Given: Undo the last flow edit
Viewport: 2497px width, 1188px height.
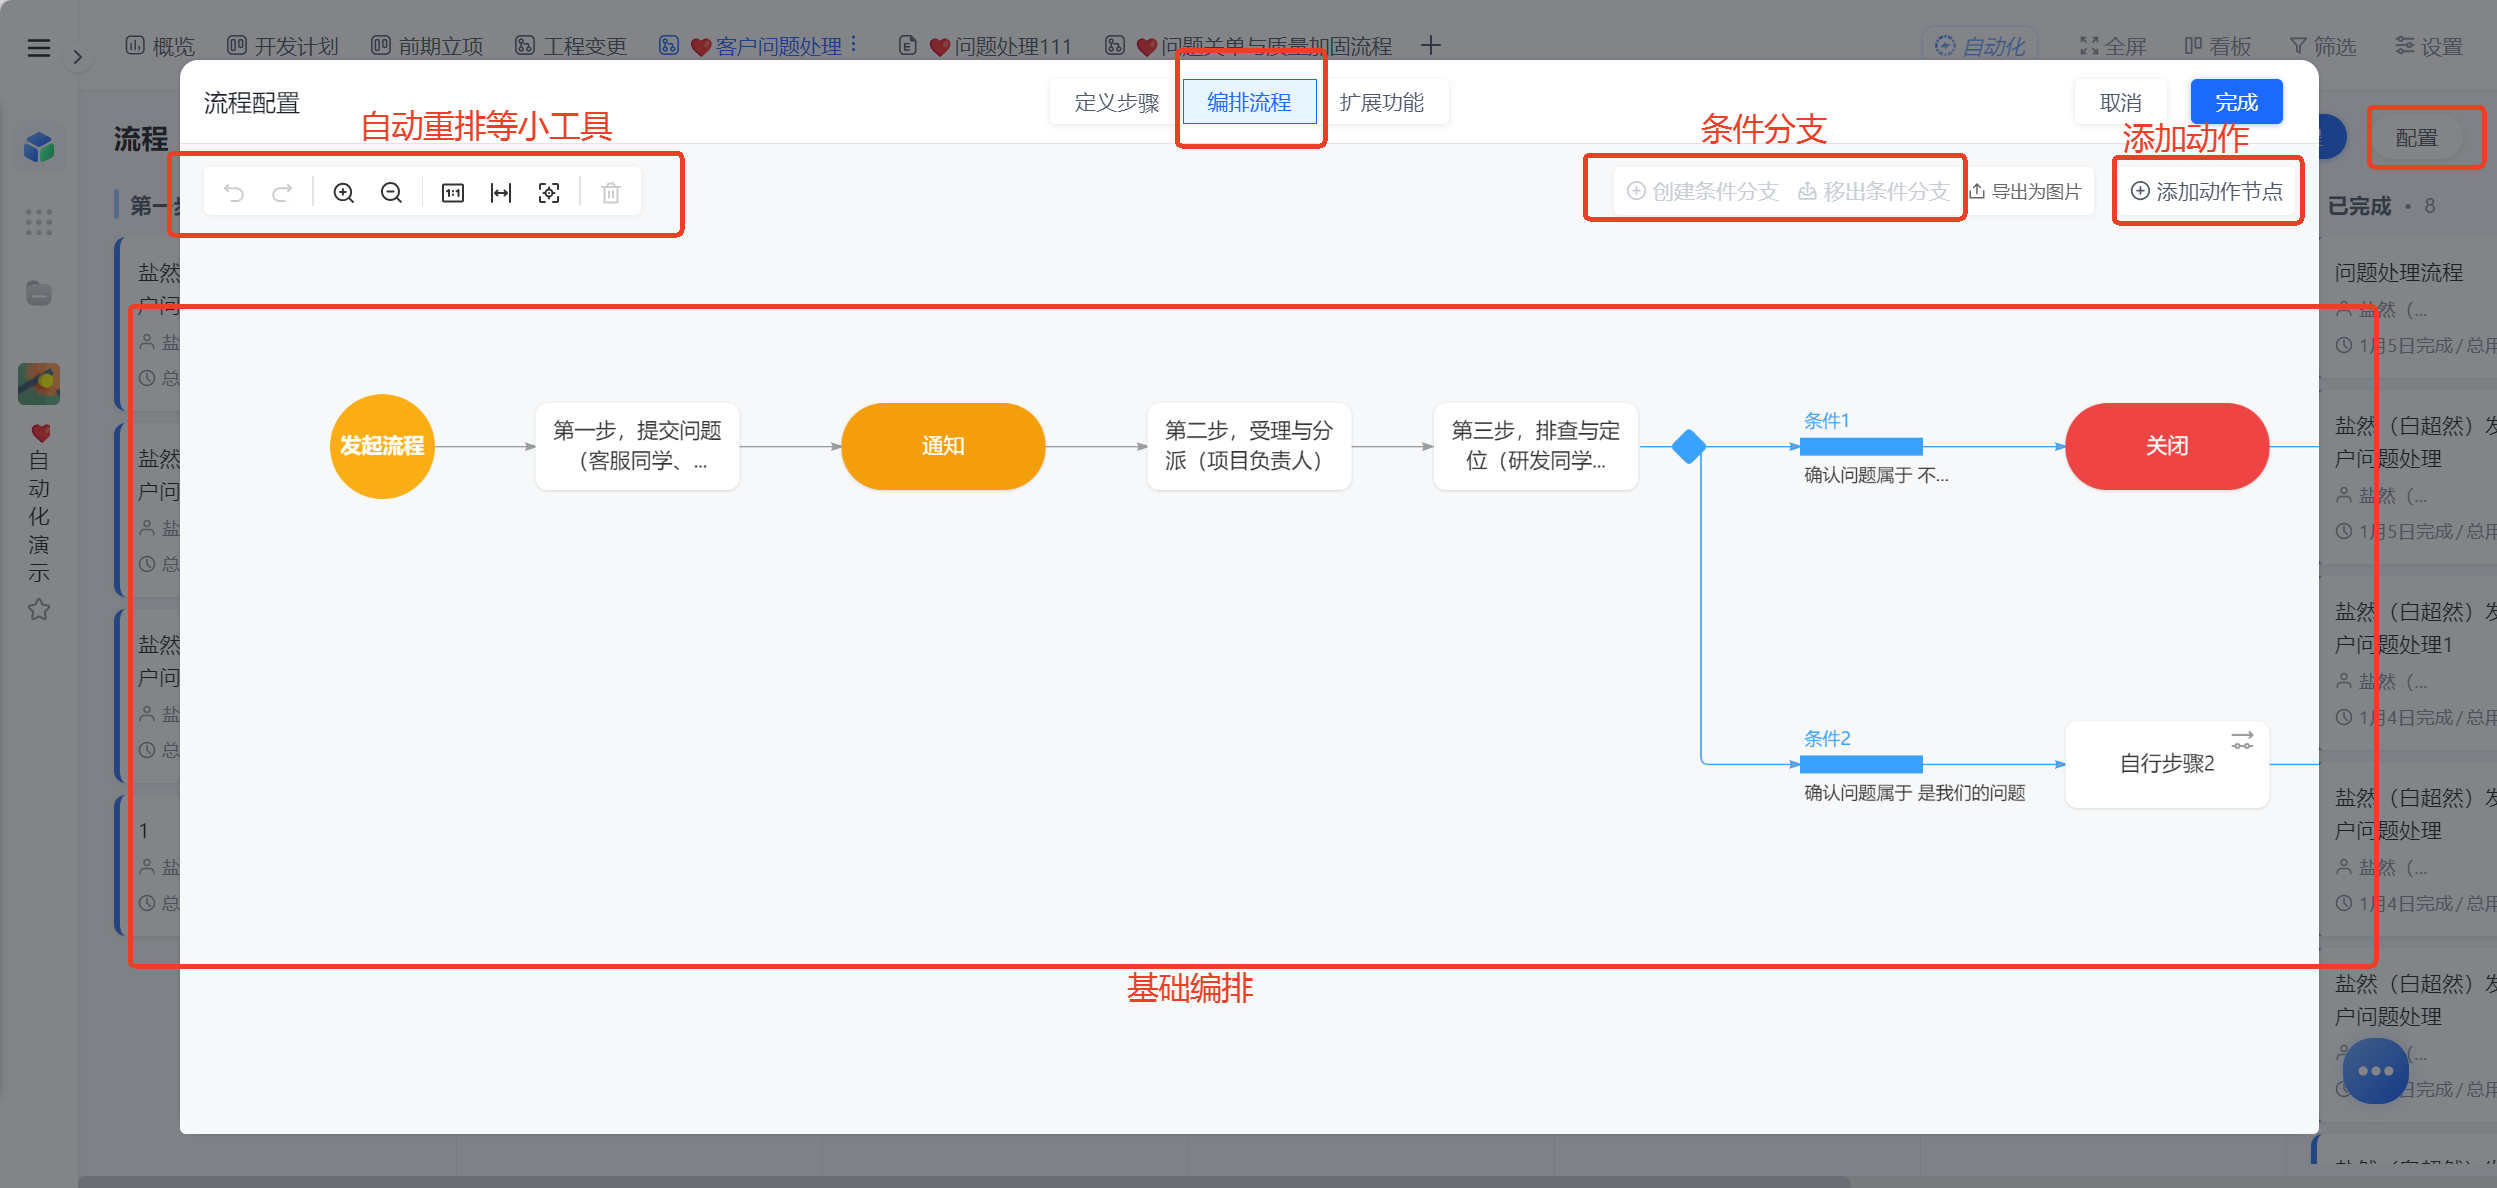Looking at the screenshot, I should tap(234, 193).
